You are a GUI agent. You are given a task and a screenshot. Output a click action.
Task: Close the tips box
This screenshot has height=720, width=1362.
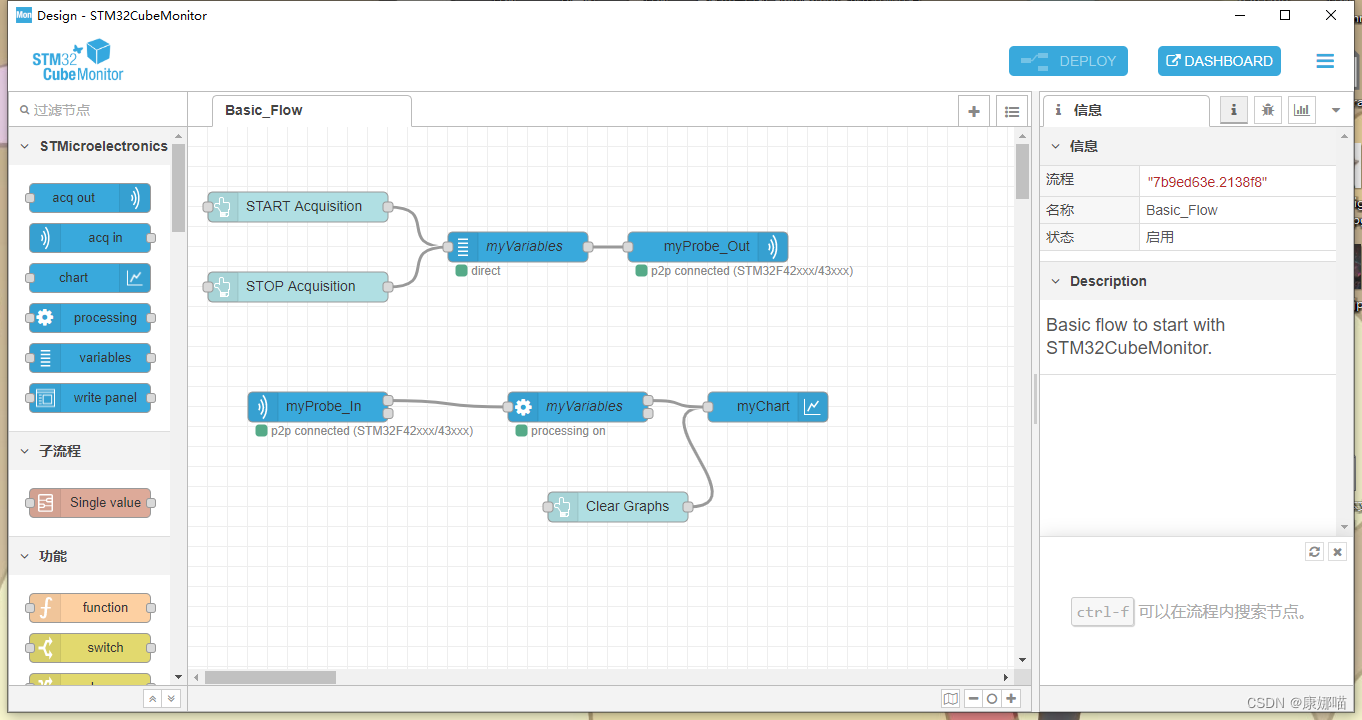point(1338,552)
